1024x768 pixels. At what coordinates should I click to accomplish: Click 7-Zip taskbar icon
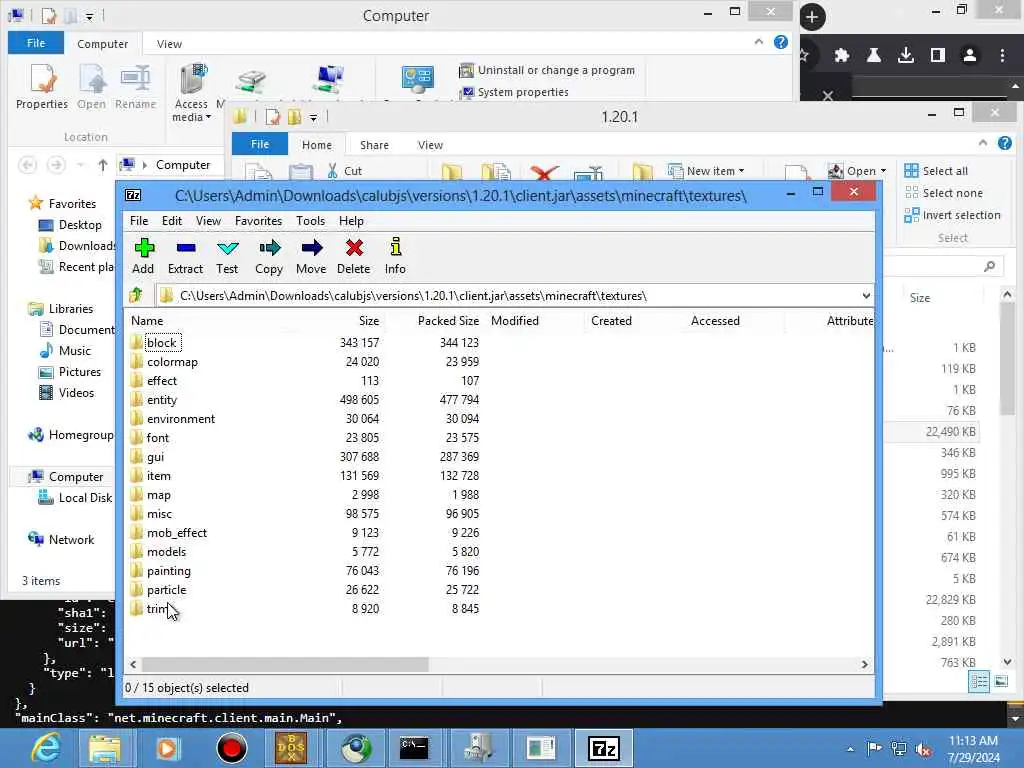(x=604, y=748)
